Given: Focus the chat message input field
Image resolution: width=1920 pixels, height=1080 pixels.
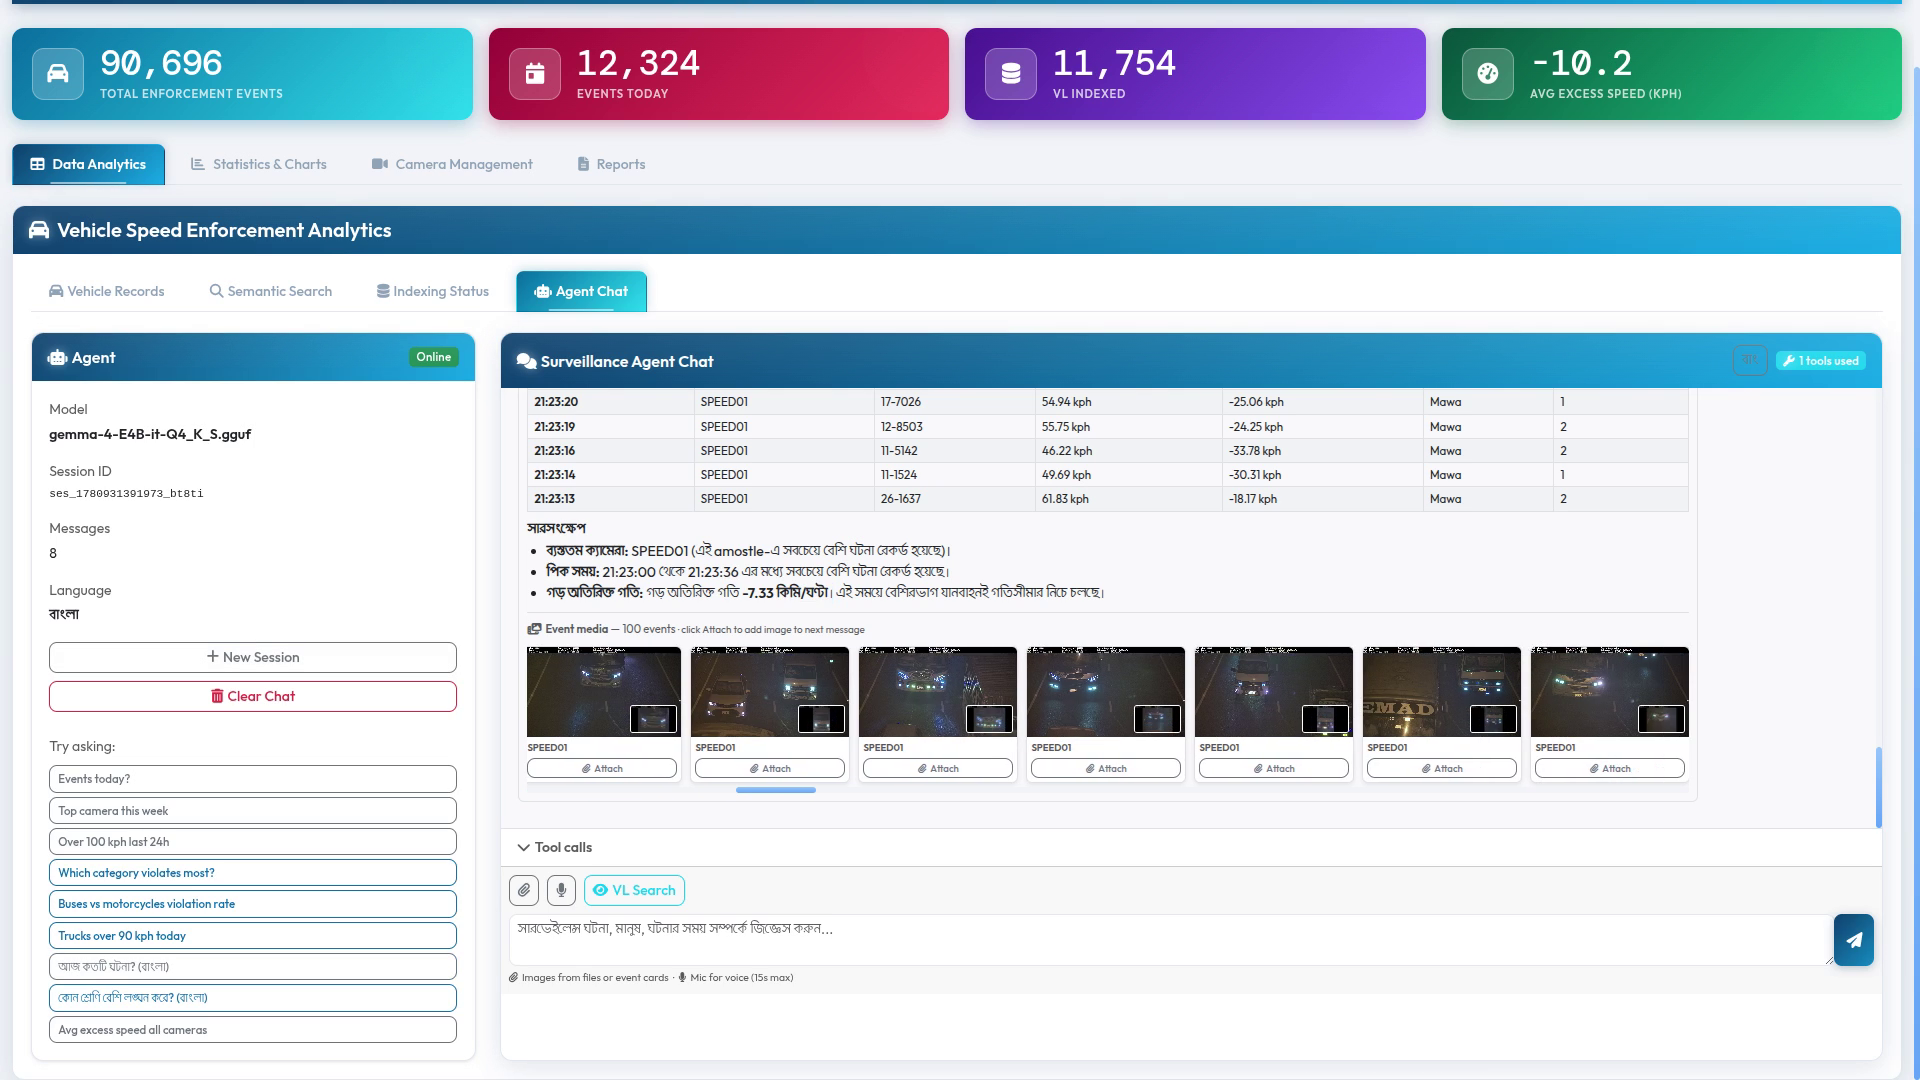Looking at the screenshot, I should [x=1170, y=940].
